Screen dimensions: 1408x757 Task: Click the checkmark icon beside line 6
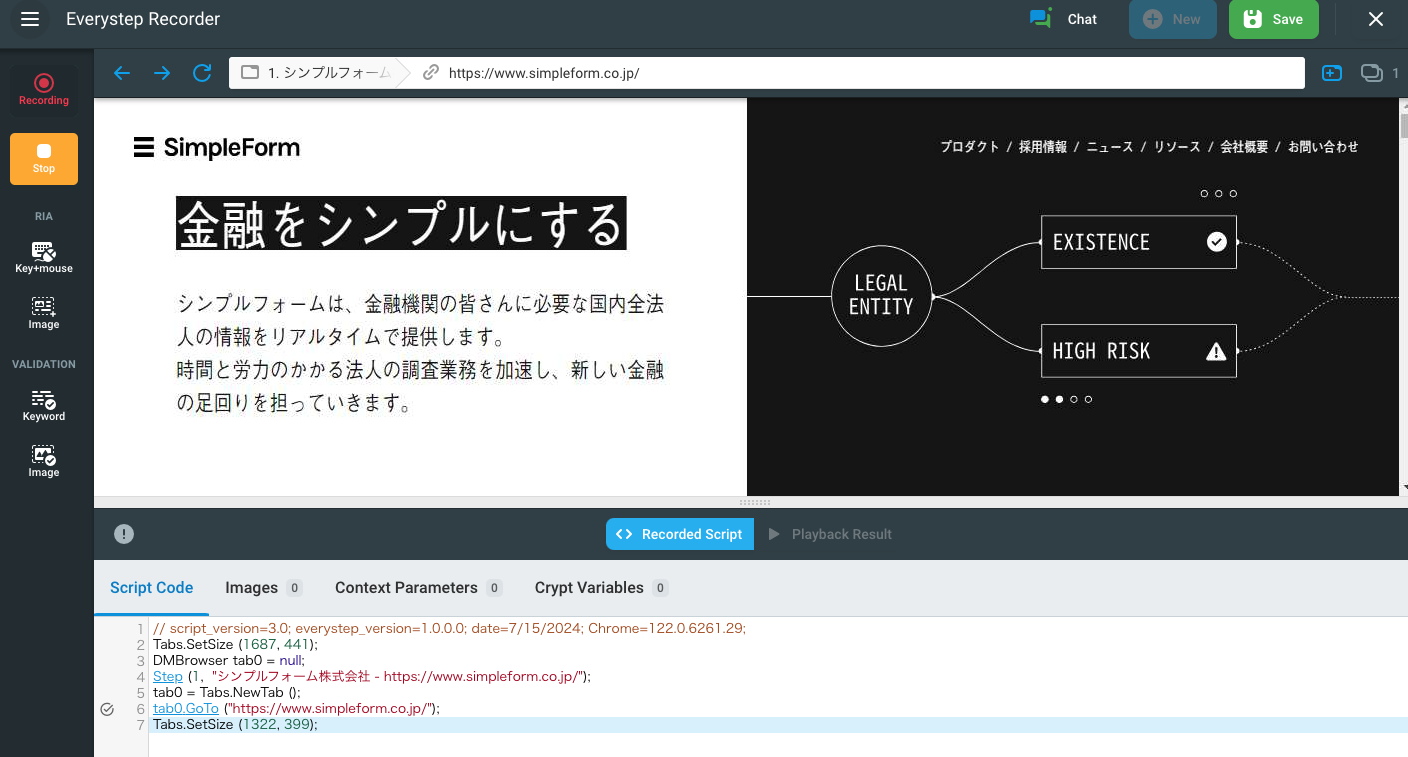point(107,709)
